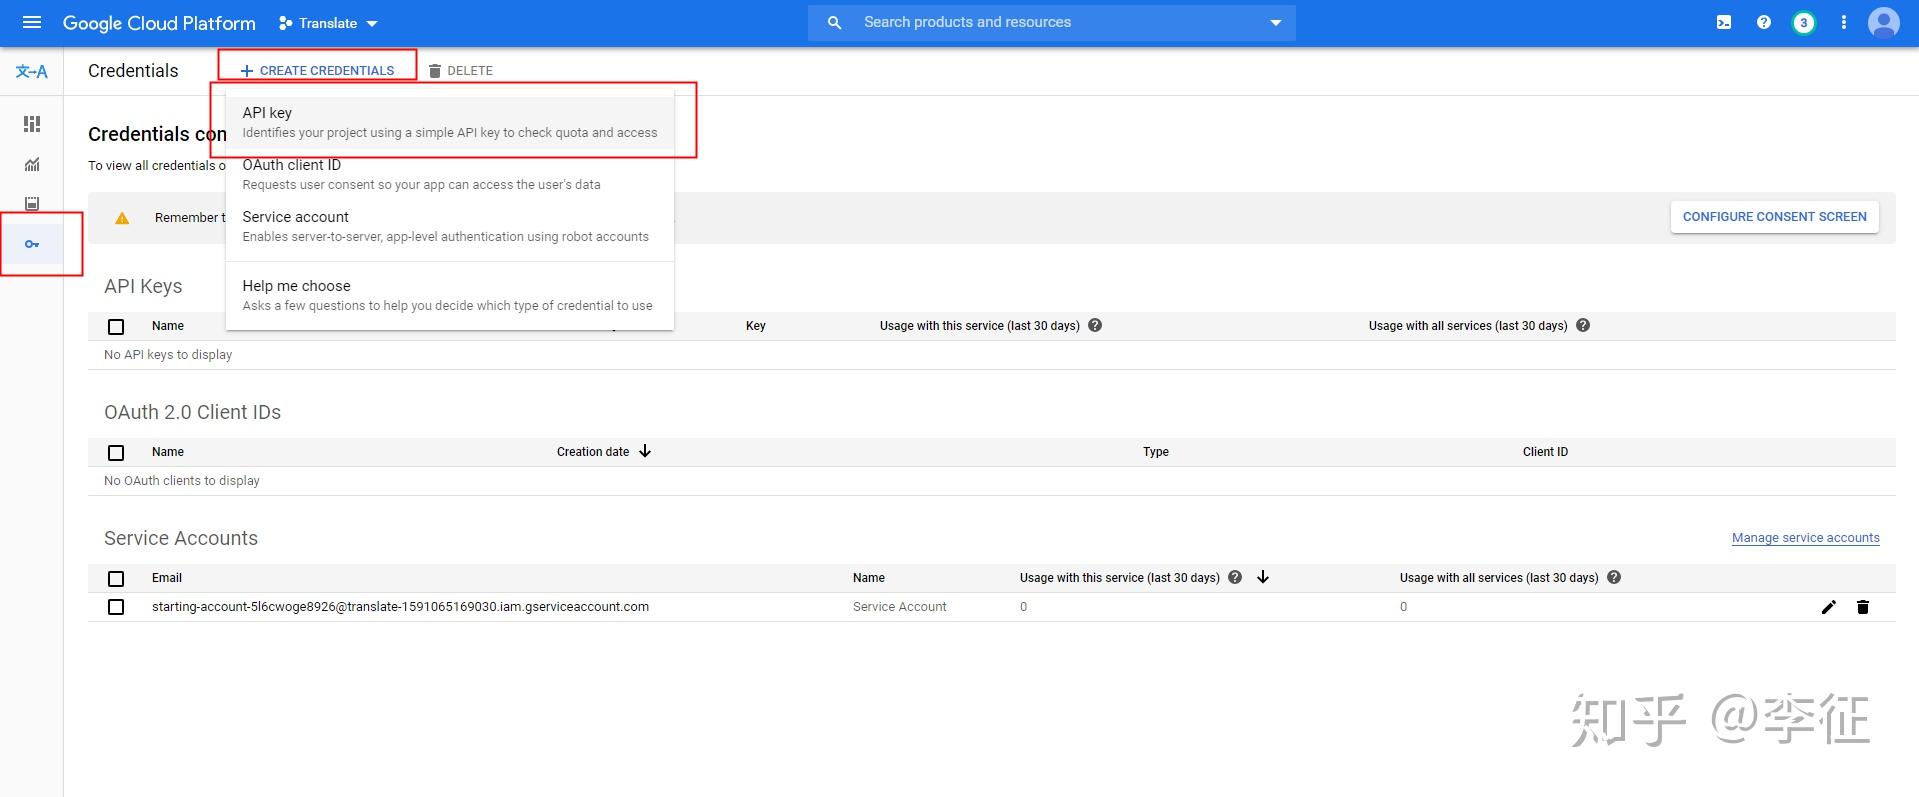Edit the service account with pencil icon
The width and height of the screenshot is (1919, 797).
tap(1829, 607)
